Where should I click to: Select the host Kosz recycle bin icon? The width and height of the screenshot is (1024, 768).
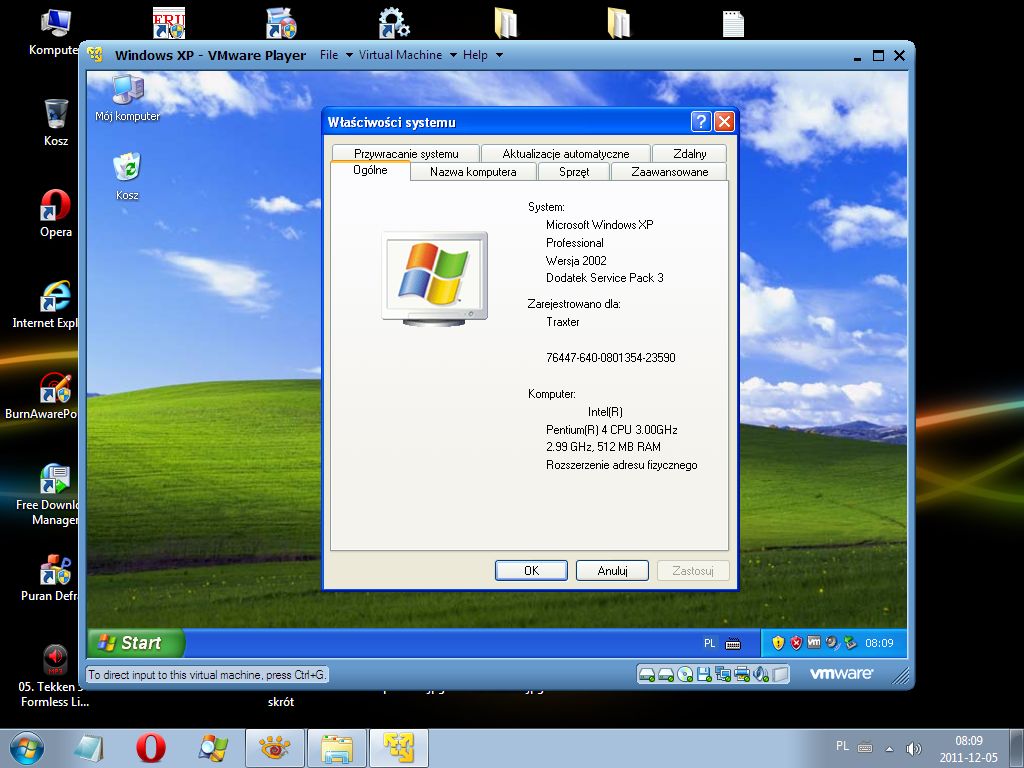(x=56, y=123)
